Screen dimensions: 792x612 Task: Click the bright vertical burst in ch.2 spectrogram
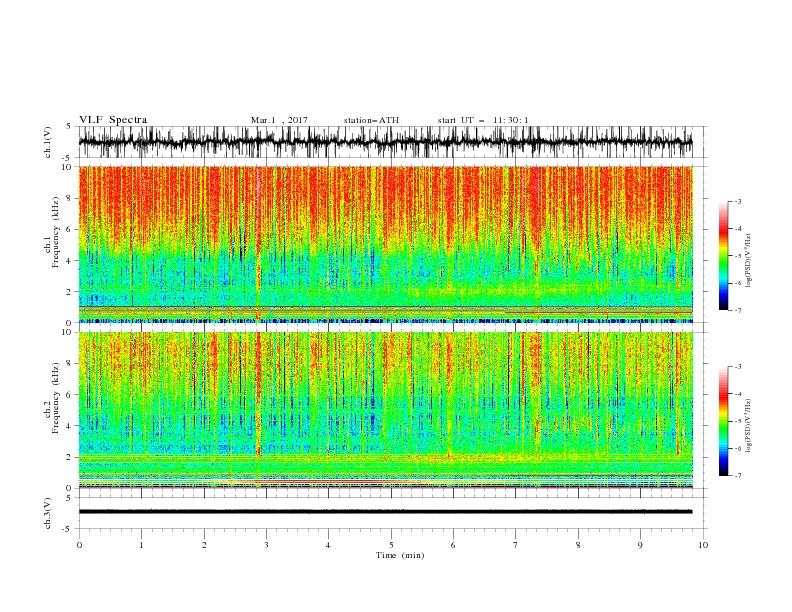tap(259, 394)
